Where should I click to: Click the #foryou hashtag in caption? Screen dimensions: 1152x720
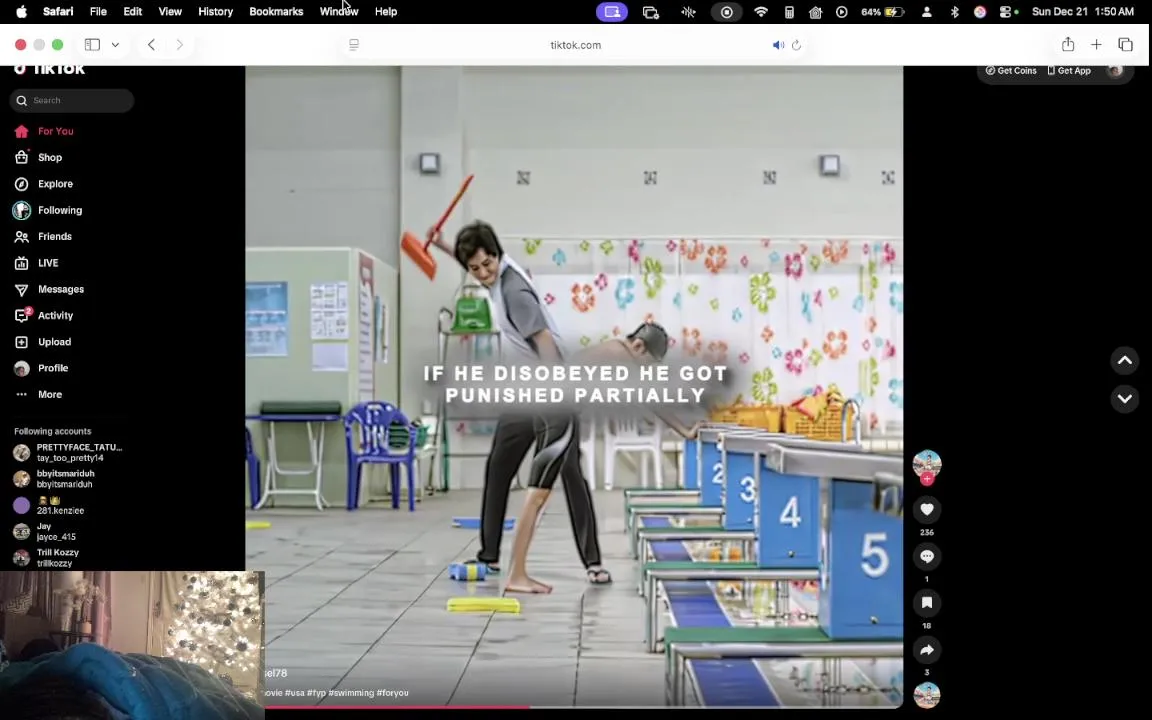pos(392,693)
